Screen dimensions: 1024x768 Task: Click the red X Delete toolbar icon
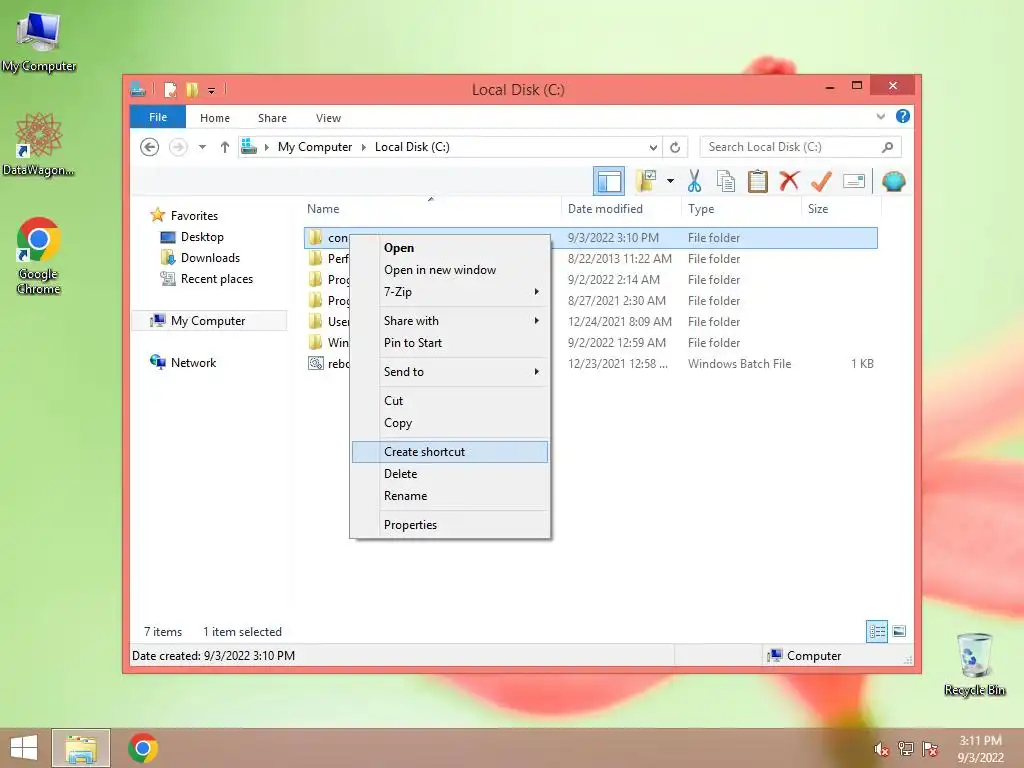click(790, 180)
